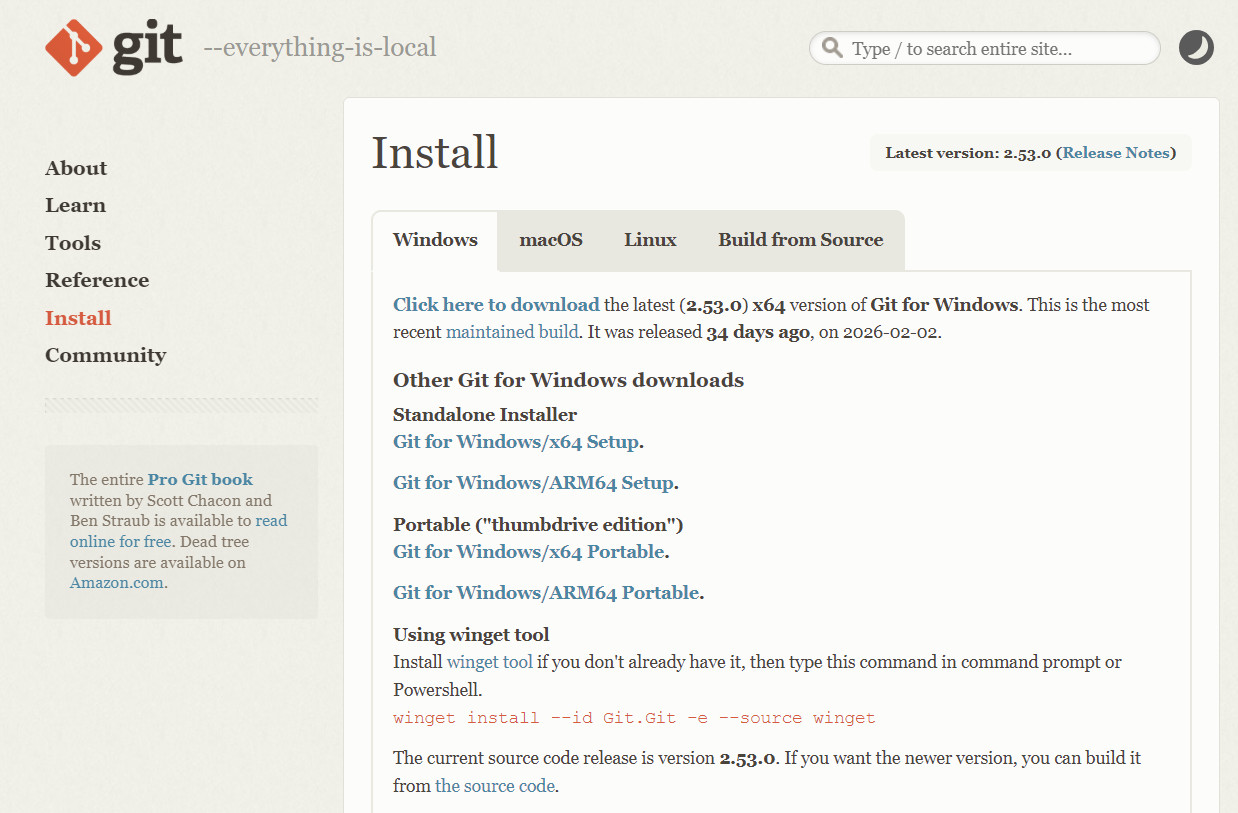This screenshot has width=1238, height=813.
Task: Open Community page
Action: (x=105, y=355)
